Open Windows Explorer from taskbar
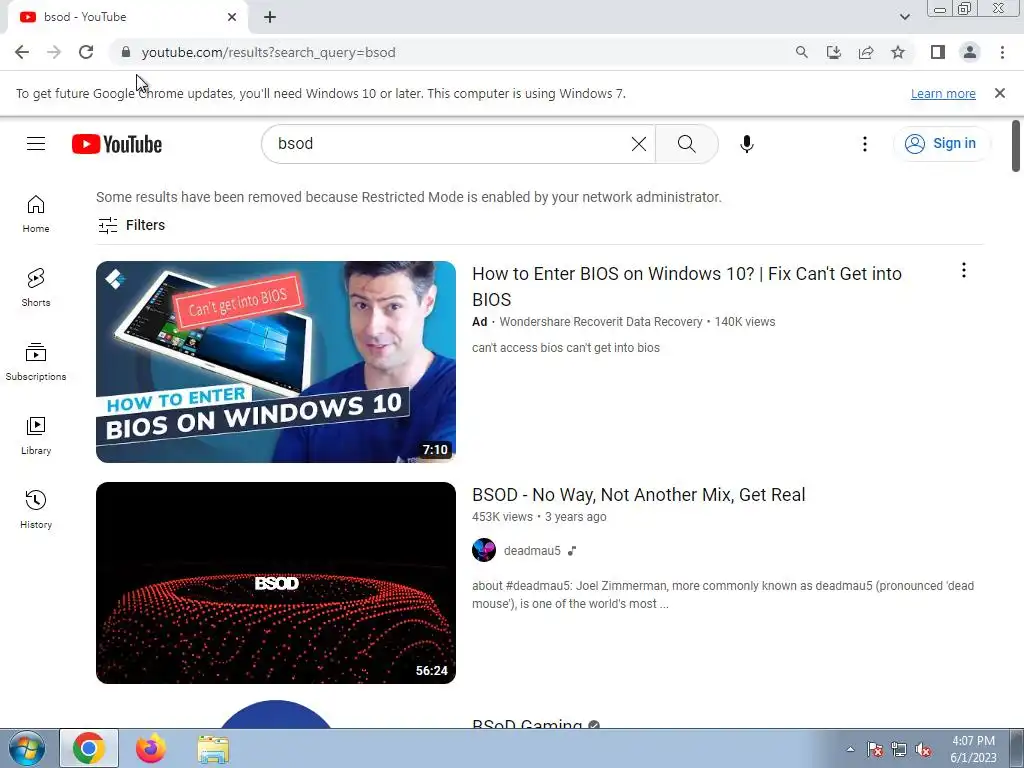Screen dimensions: 1024x768 pyautogui.click(x=213, y=749)
